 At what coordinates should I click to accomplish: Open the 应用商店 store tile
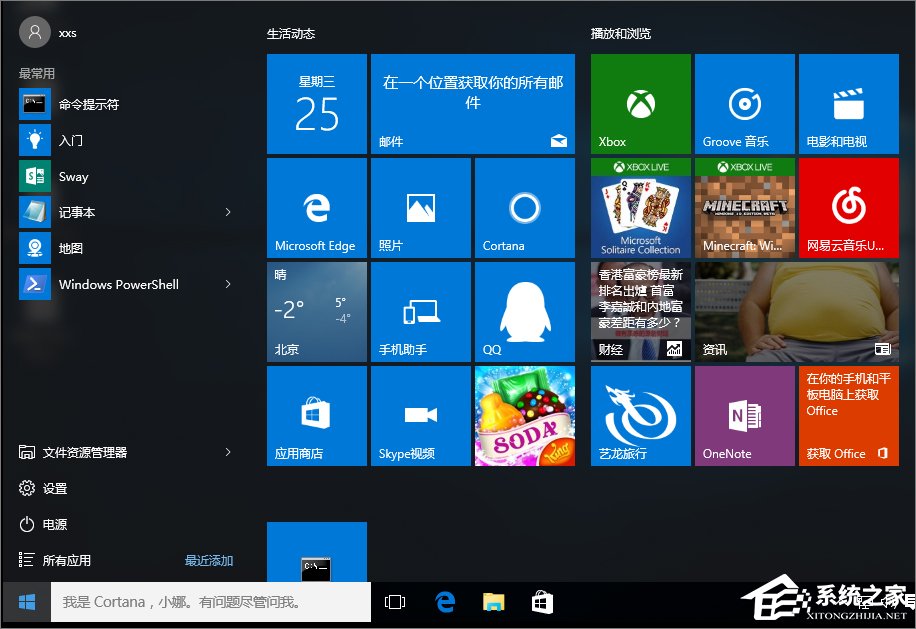coord(316,415)
